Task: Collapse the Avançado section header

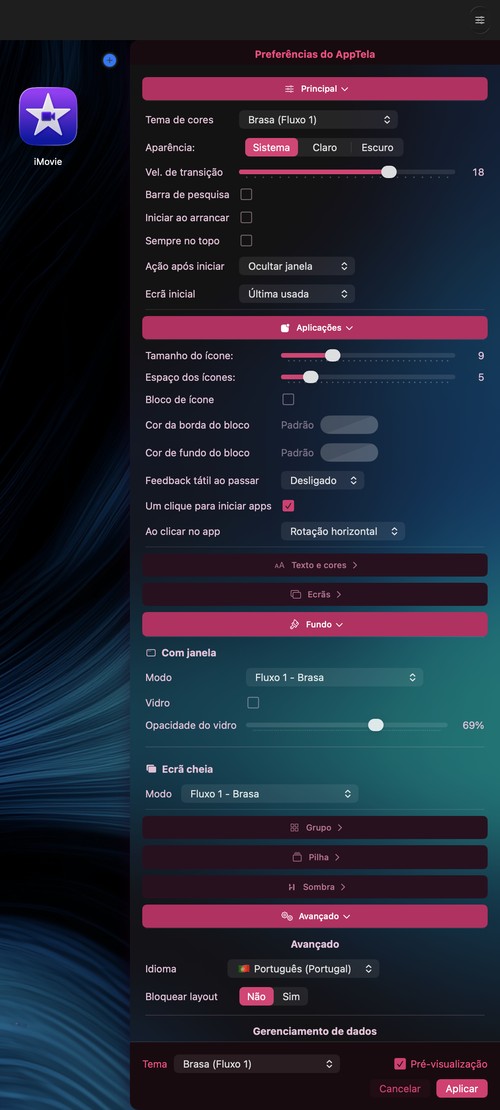Action: pos(314,916)
